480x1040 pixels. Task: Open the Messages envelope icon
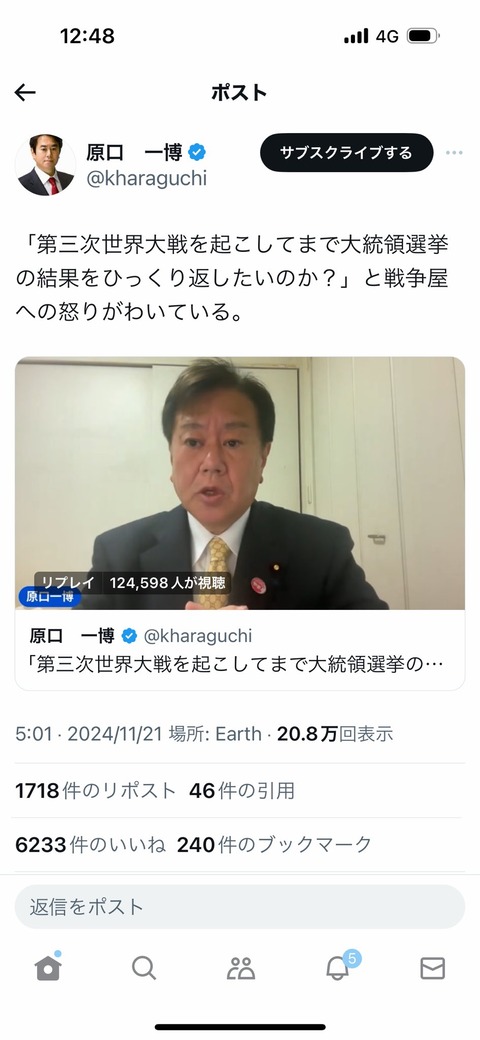pos(432,968)
